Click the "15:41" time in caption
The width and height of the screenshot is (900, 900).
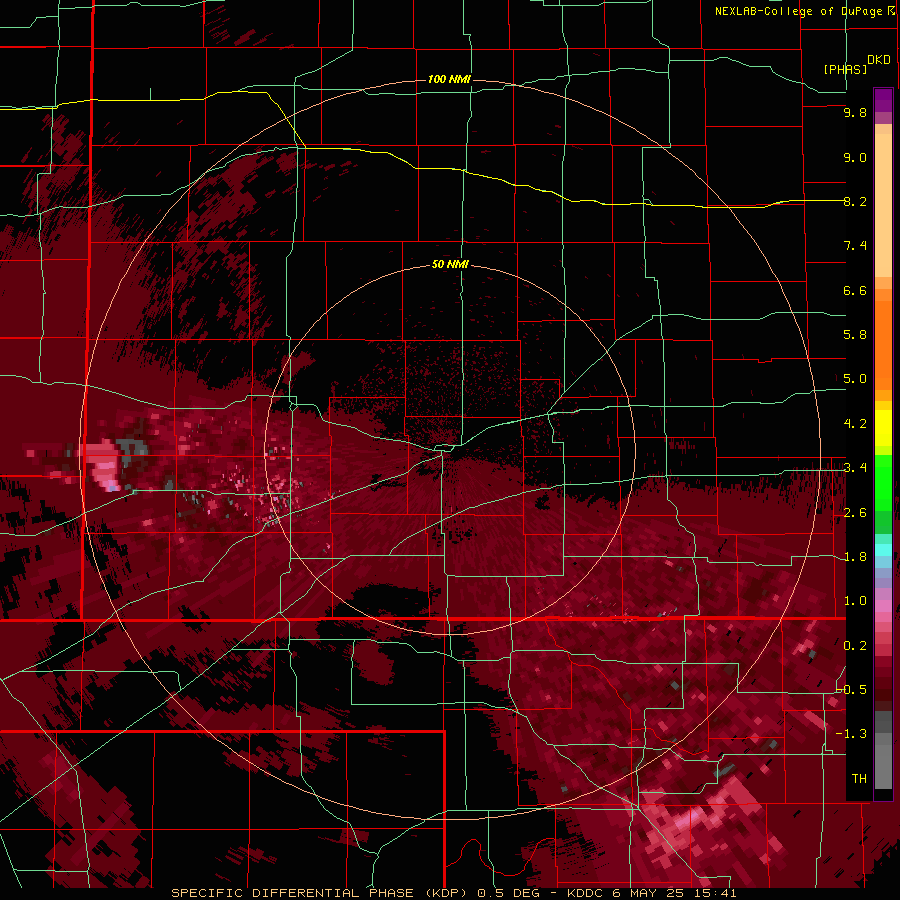click(x=715, y=893)
